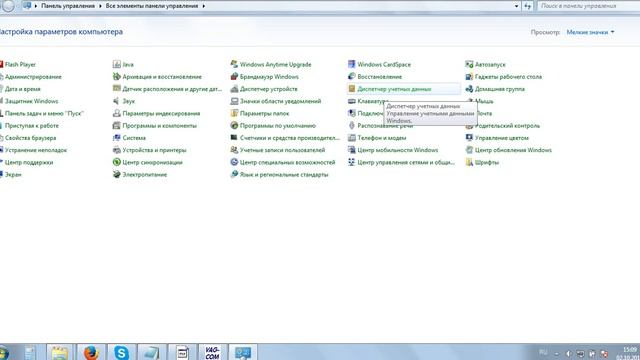The width and height of the screenshot is (640, 360).
Task: Click the Клавиатура keyboard icon
Action: tap(351, 101)
